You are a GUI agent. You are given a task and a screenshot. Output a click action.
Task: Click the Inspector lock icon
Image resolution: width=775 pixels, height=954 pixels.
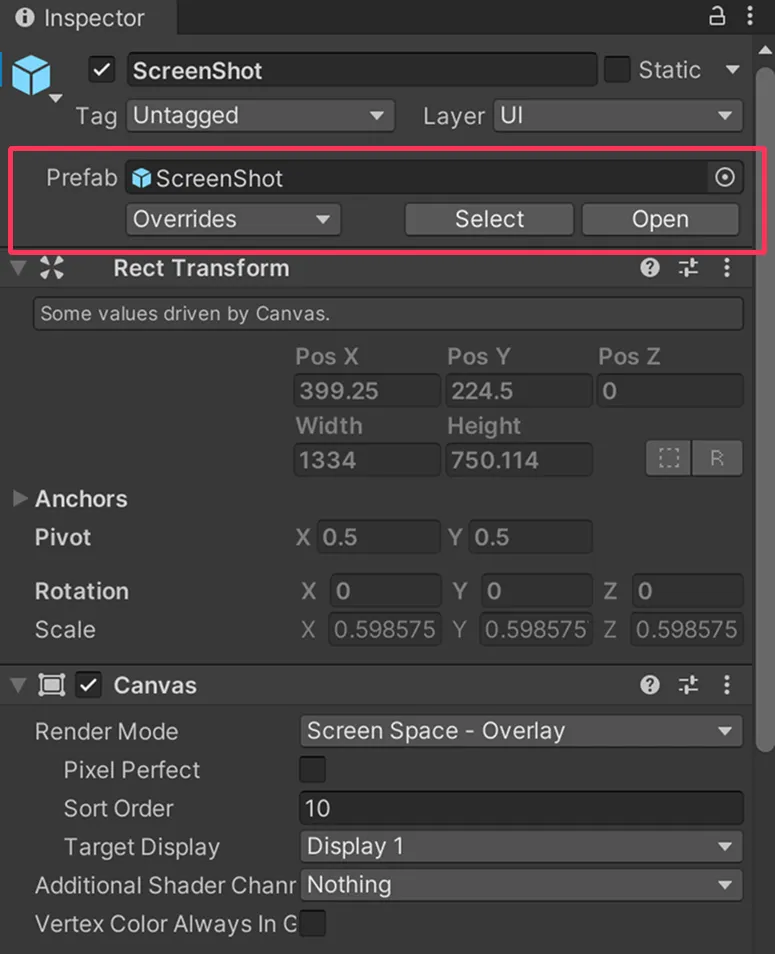point(717,16)
